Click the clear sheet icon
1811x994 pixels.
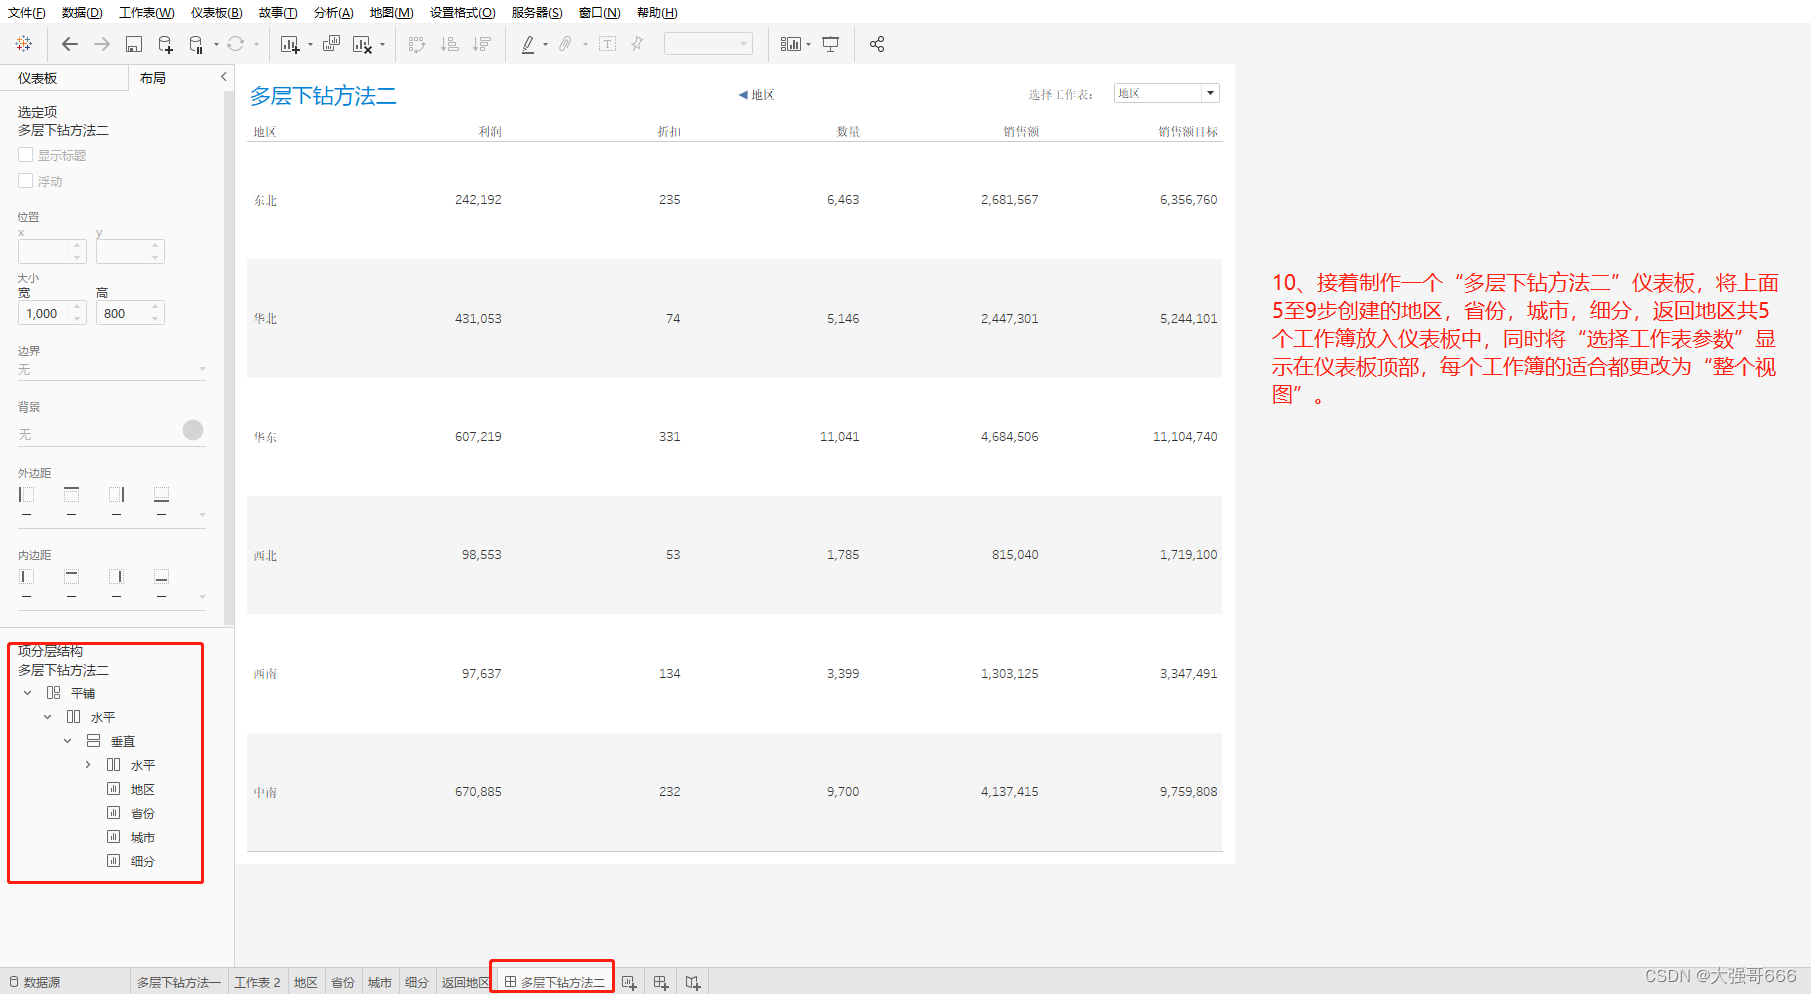click(362, 44)
